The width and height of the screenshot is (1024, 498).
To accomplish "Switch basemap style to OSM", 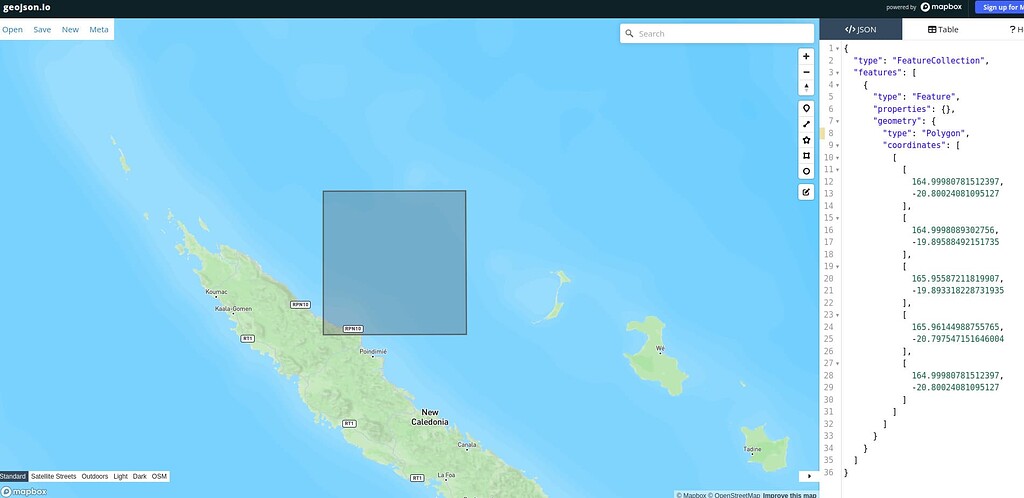I will coord(159,476).
